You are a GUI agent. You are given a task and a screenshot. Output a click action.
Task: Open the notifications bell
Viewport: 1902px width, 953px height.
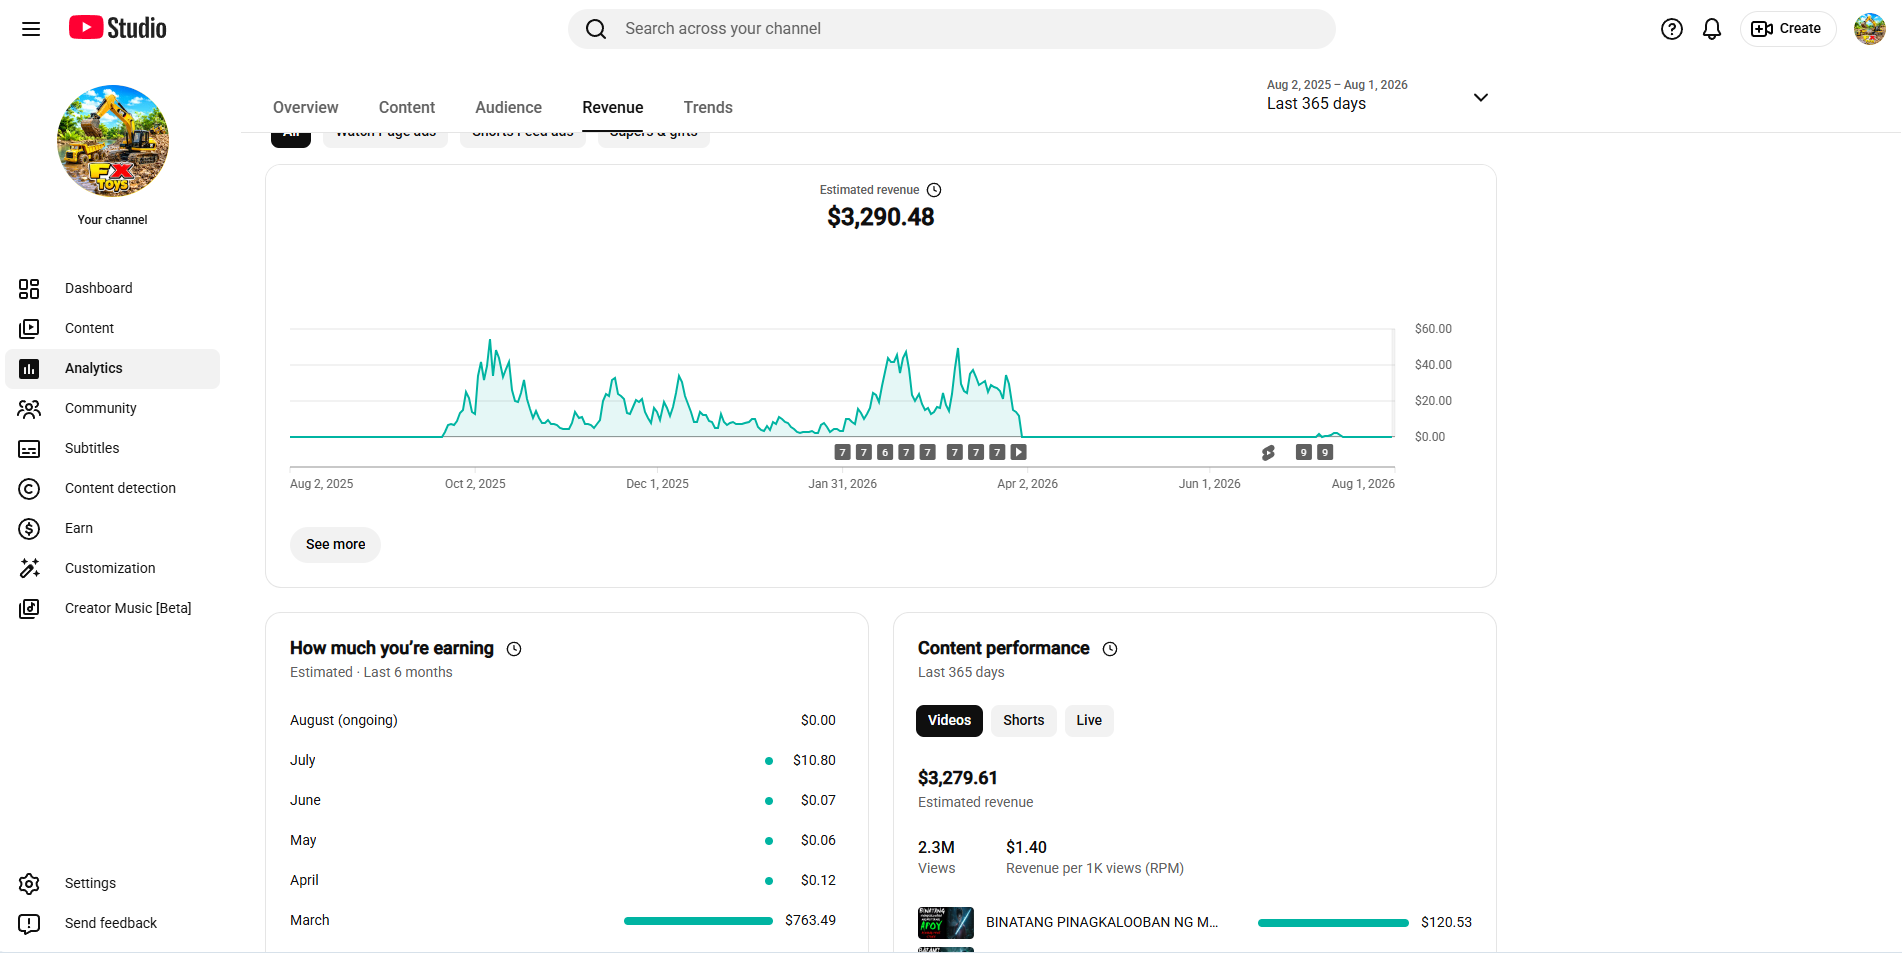(x=1712, y=29)
